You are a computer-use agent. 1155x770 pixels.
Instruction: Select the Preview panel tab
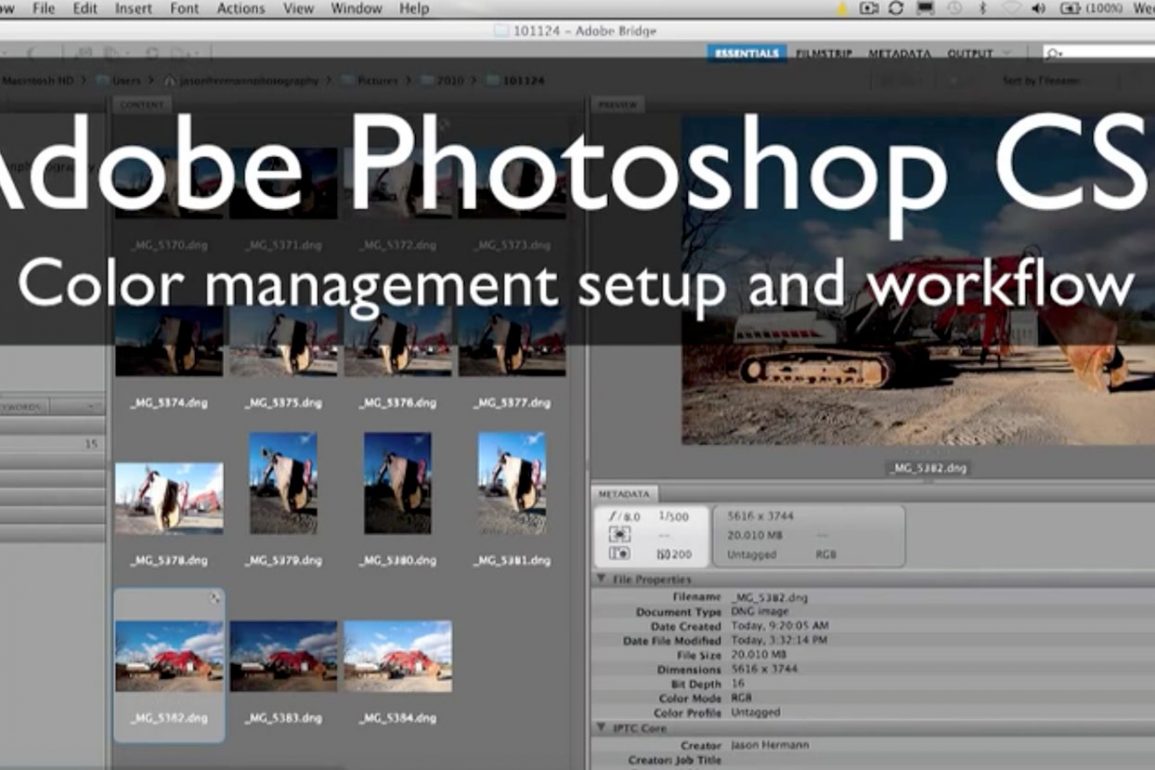click(617, 105)
